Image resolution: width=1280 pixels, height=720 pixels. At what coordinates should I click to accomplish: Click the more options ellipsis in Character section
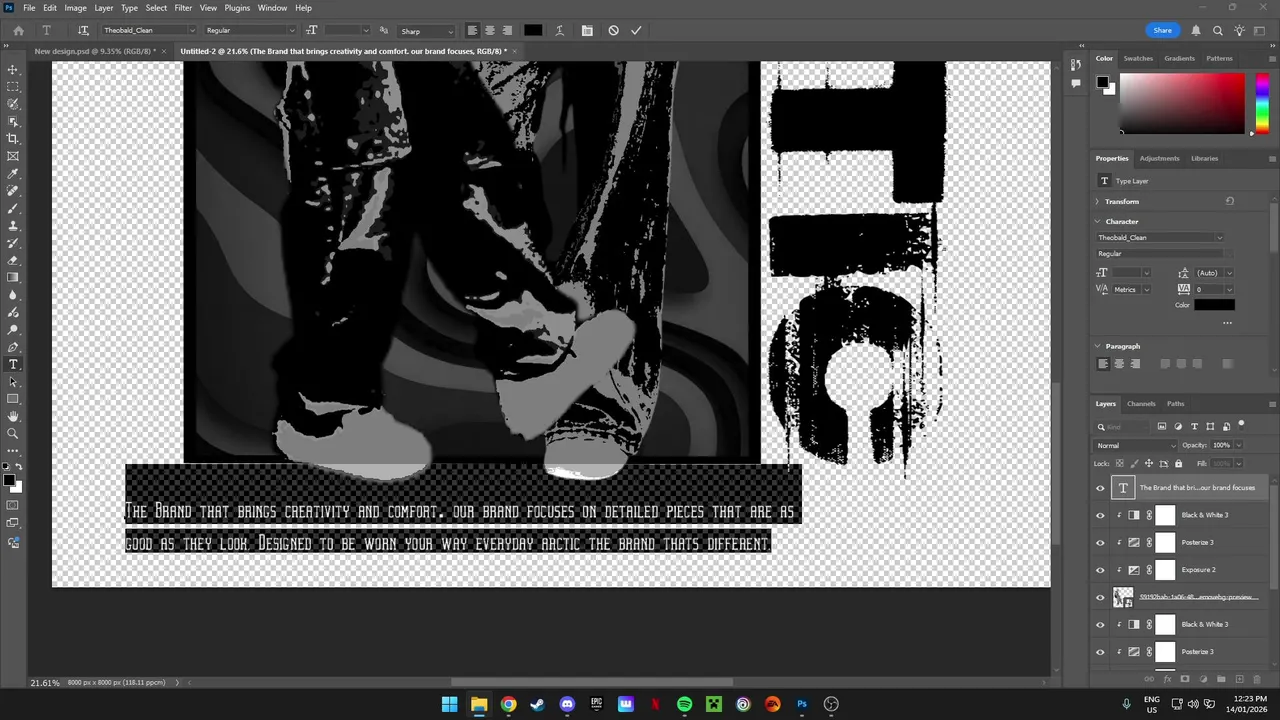coord(1227,323)
